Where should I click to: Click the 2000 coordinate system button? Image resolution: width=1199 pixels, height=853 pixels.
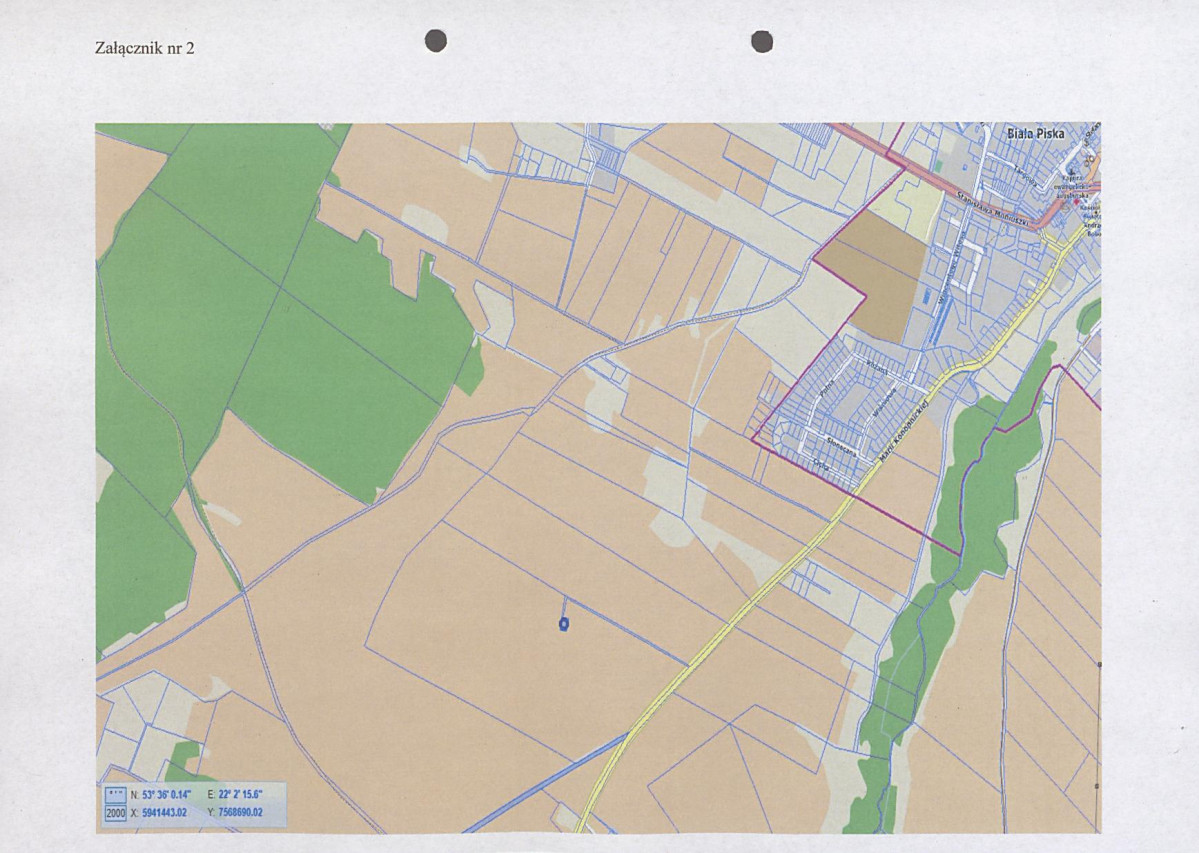(115, 813)
